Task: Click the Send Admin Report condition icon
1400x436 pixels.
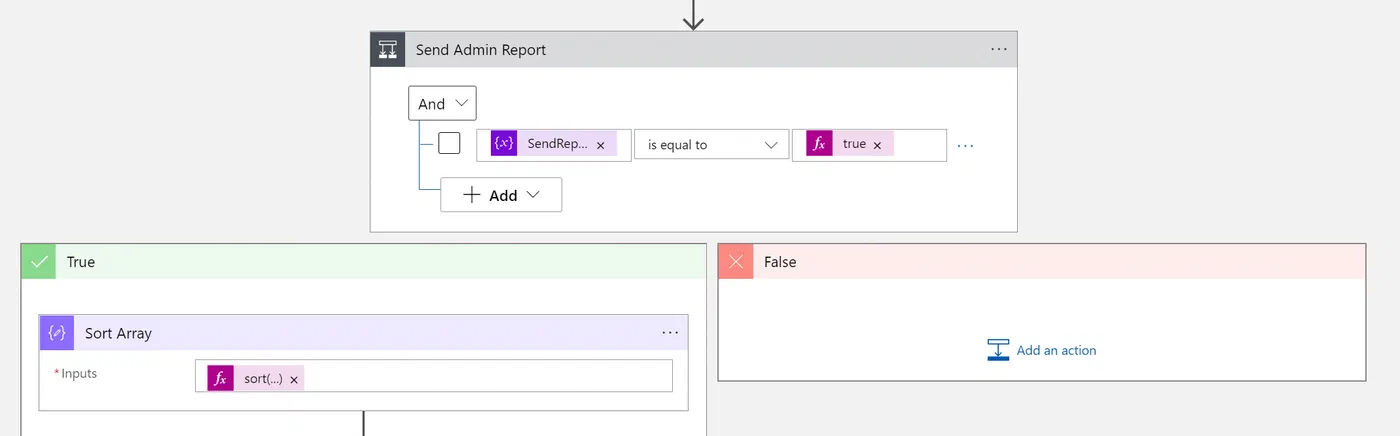Action: click(387, 49)
